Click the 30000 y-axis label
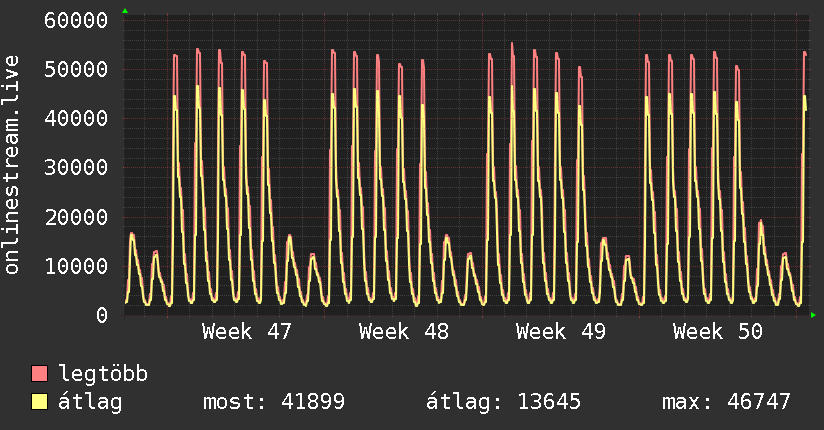 coord(76,168)
